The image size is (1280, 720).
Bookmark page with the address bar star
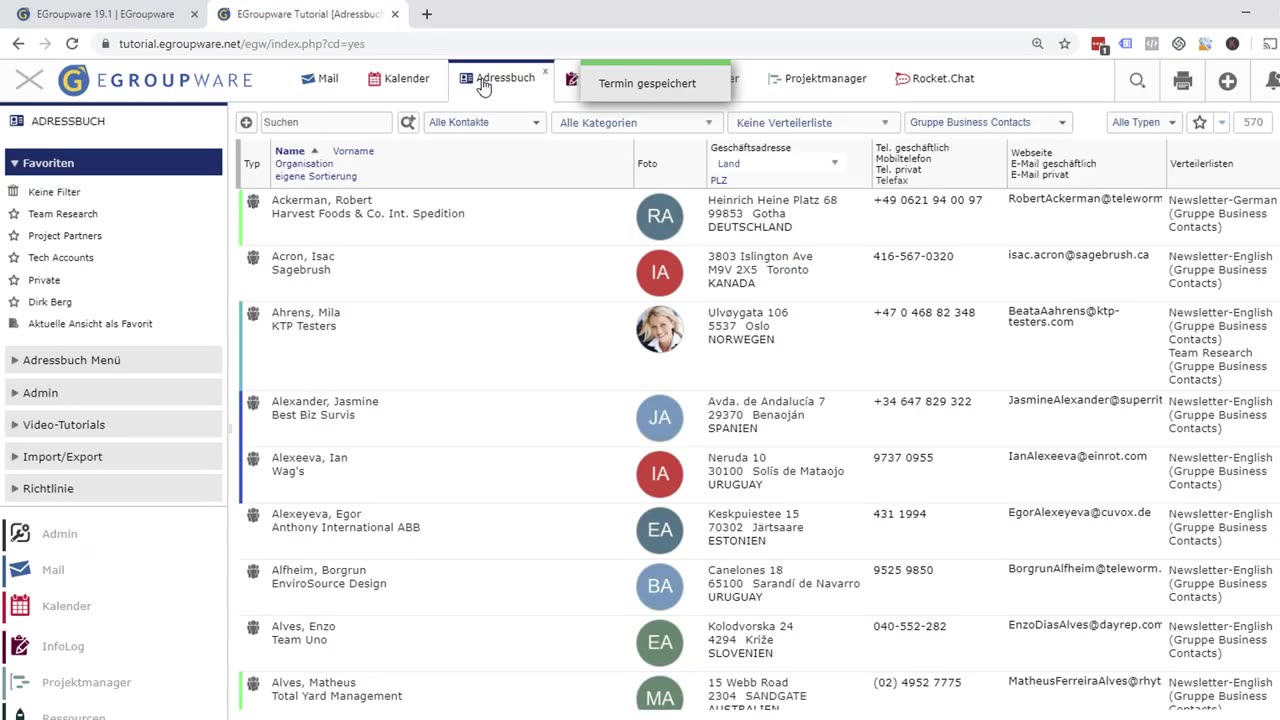[x=1065, y=44]
